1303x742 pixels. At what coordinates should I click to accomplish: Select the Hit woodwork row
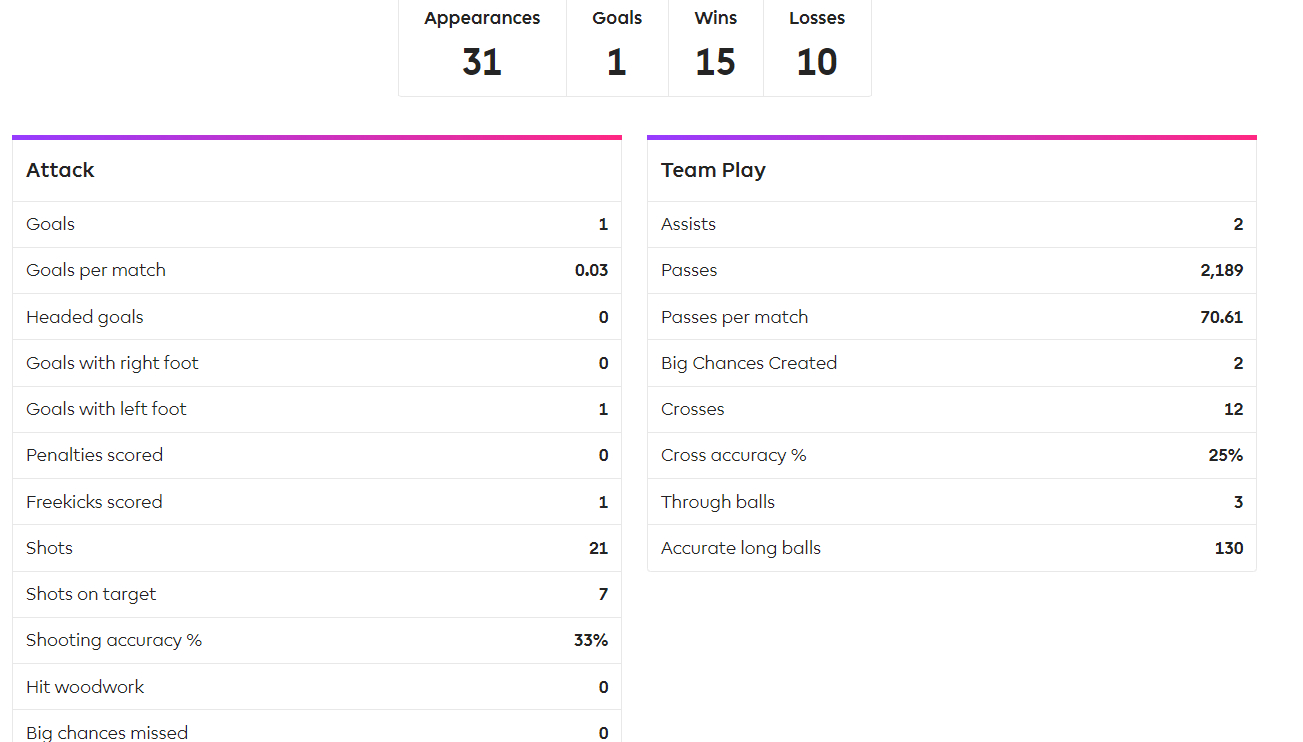pos(317,687)
